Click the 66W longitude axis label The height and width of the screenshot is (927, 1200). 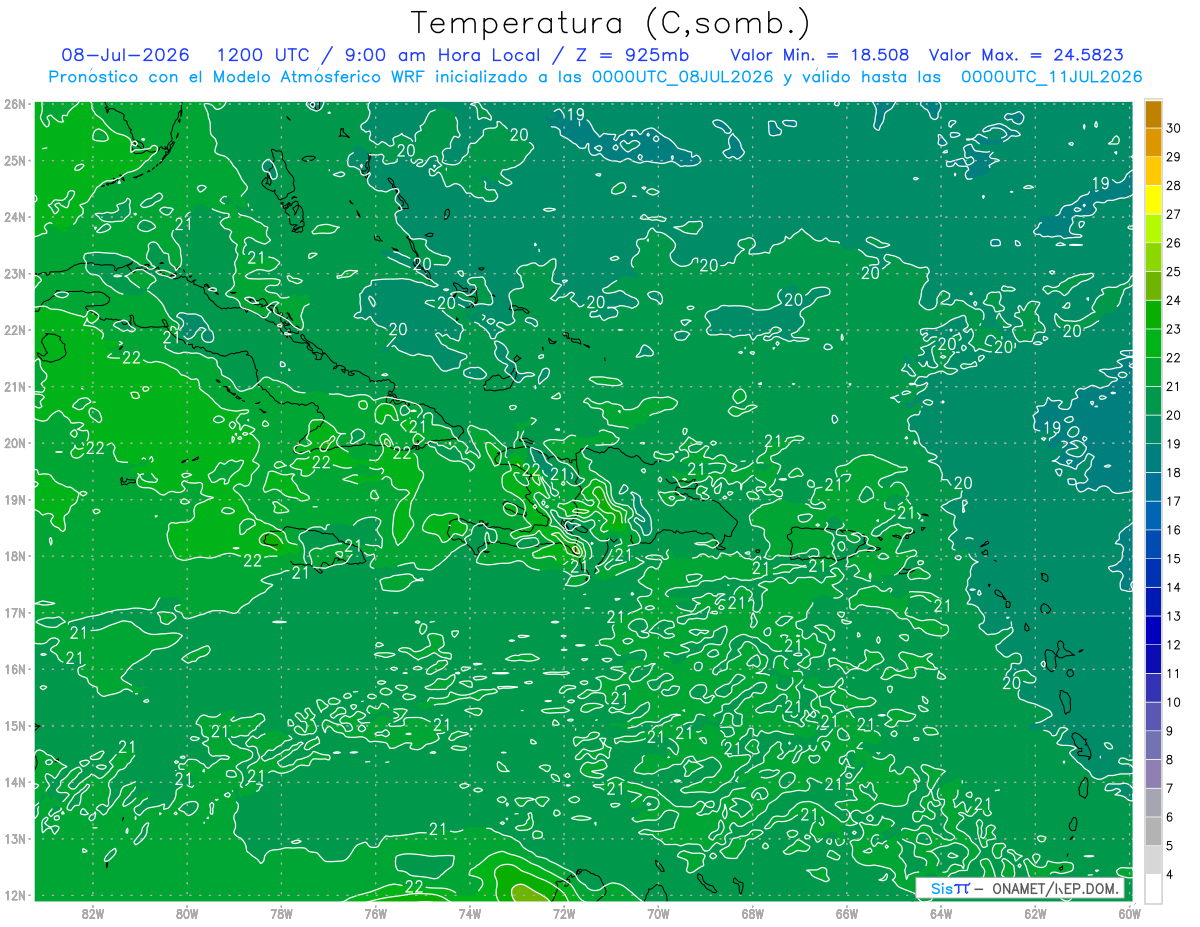click(846, 913)
